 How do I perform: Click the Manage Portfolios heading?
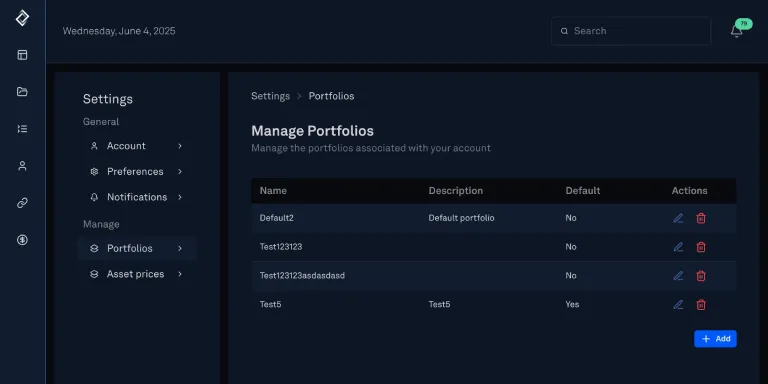(x=312, y=131)
